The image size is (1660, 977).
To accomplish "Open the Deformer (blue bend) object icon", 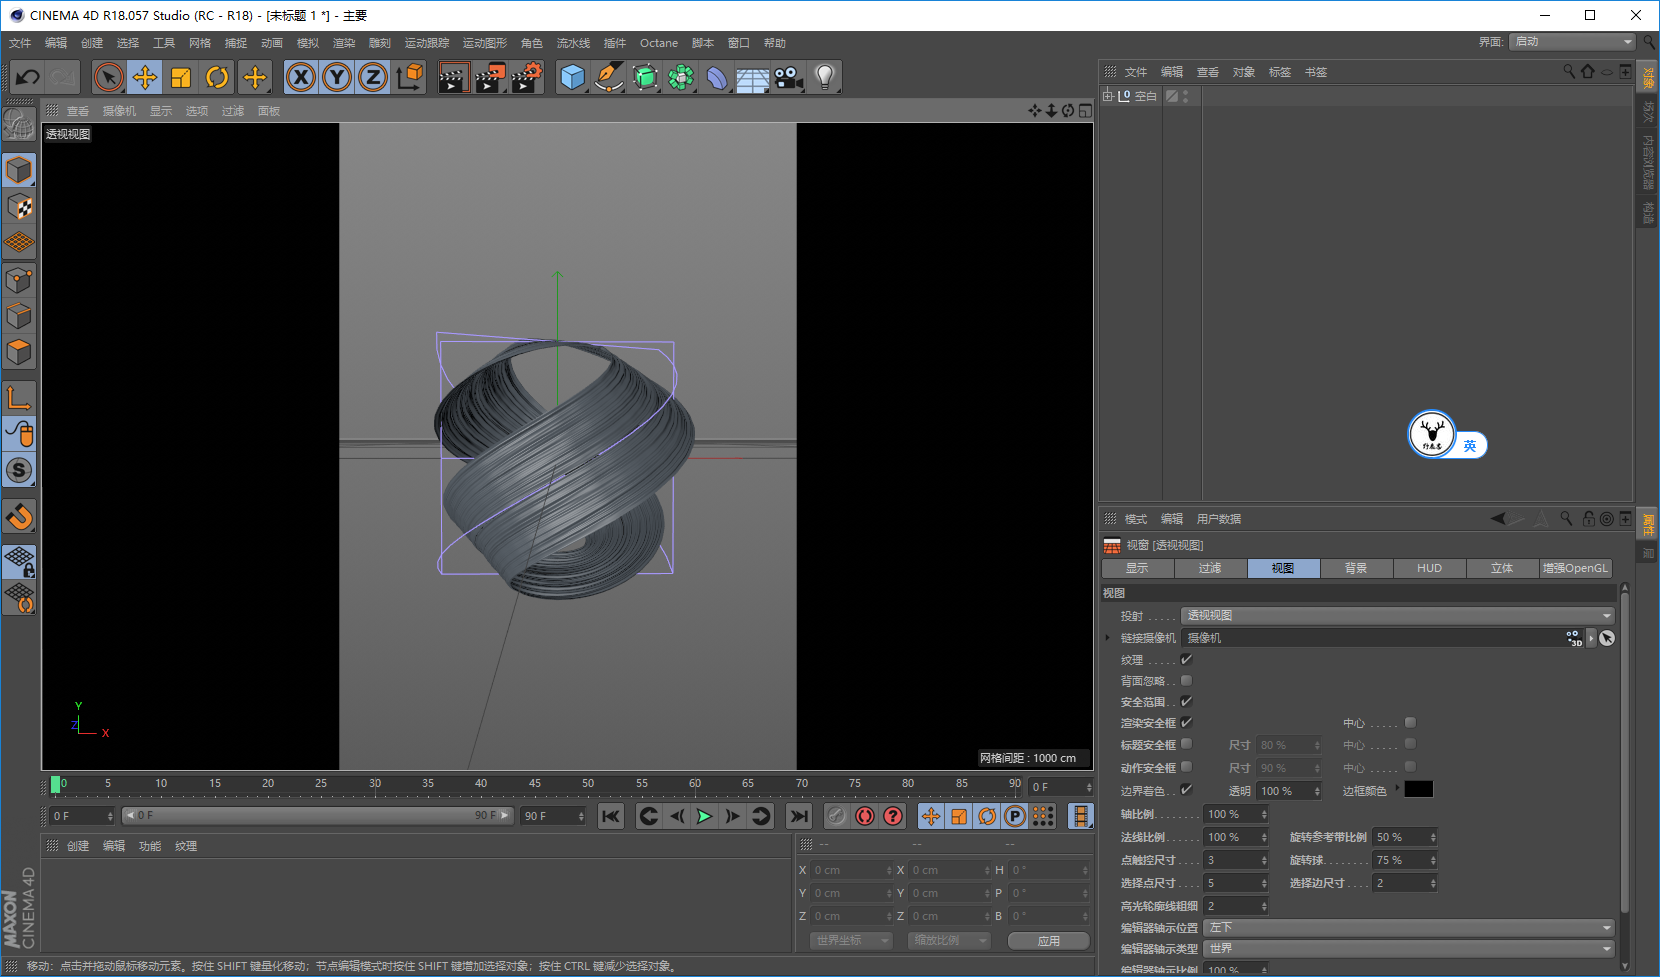I will point(717,77).
